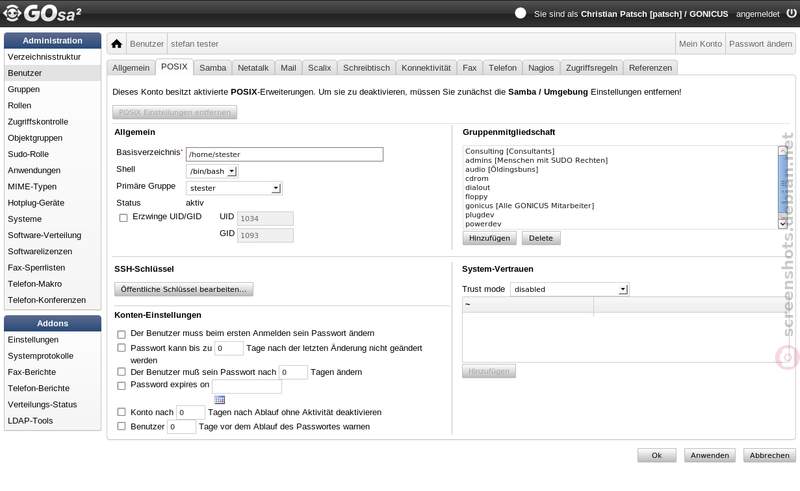Click the power logout icon

[791, 13]
